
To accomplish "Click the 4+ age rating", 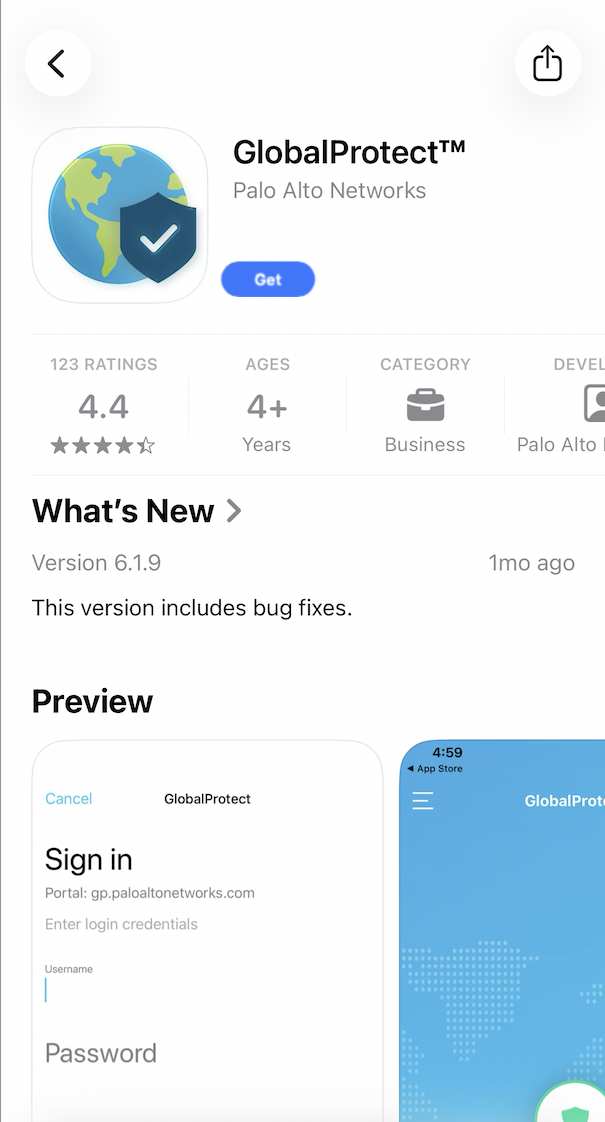I will click(267, 406).
